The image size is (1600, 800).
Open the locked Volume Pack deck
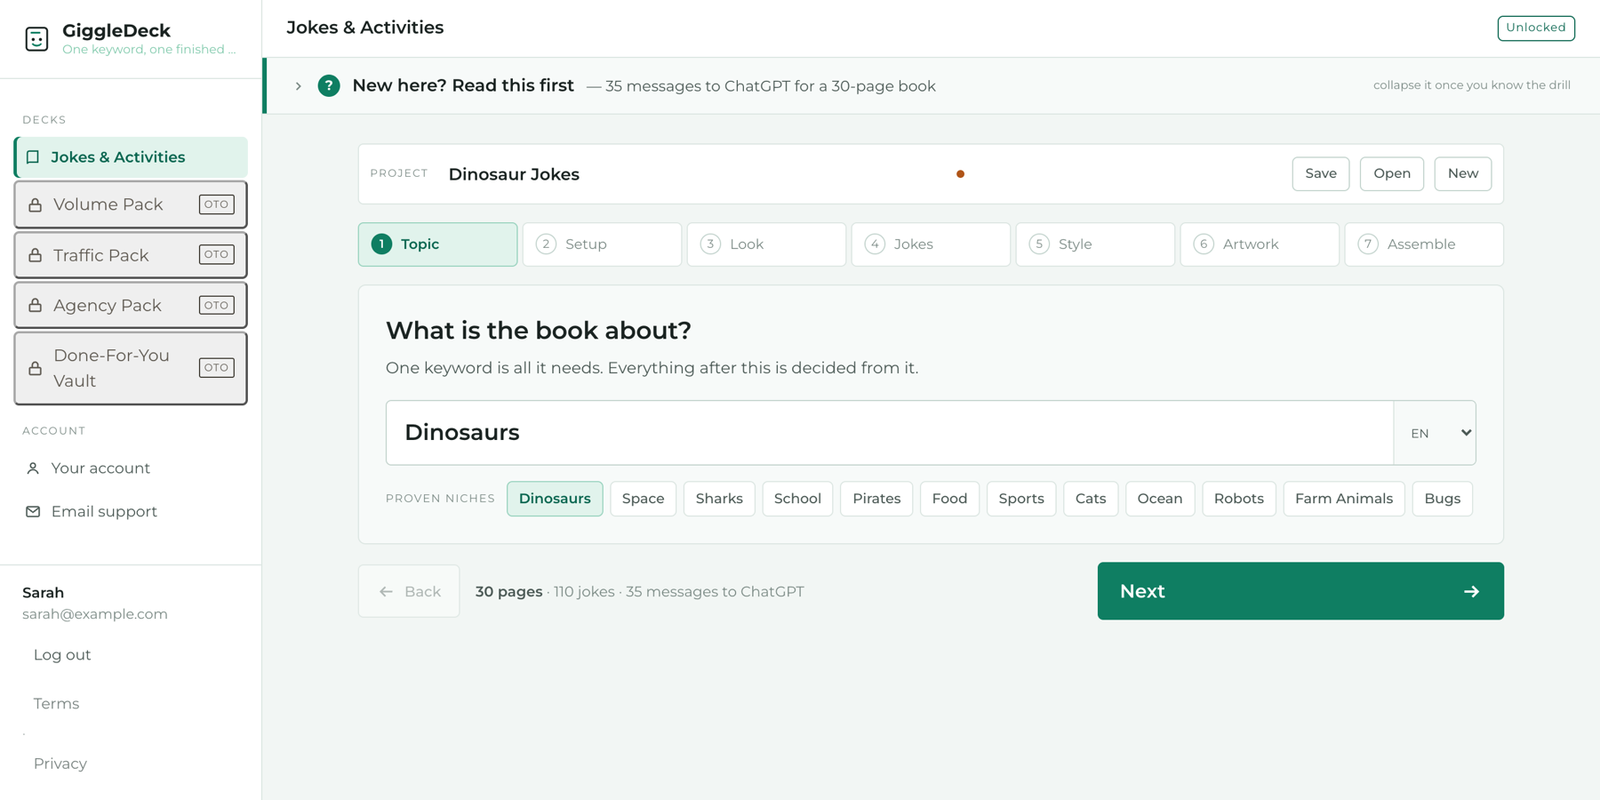131,204
